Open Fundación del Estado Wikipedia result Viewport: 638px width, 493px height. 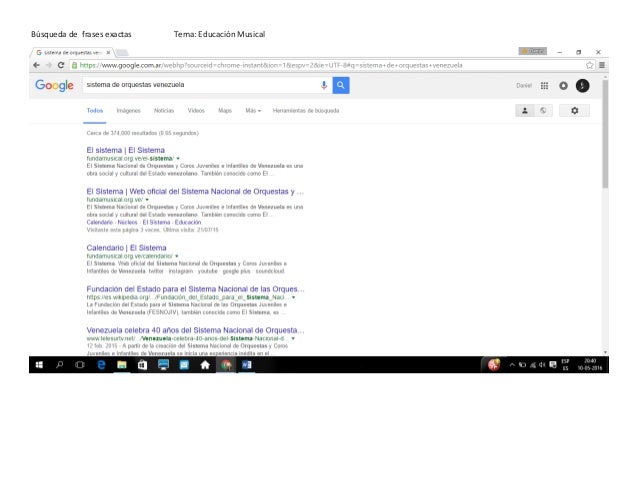(195, 289)
